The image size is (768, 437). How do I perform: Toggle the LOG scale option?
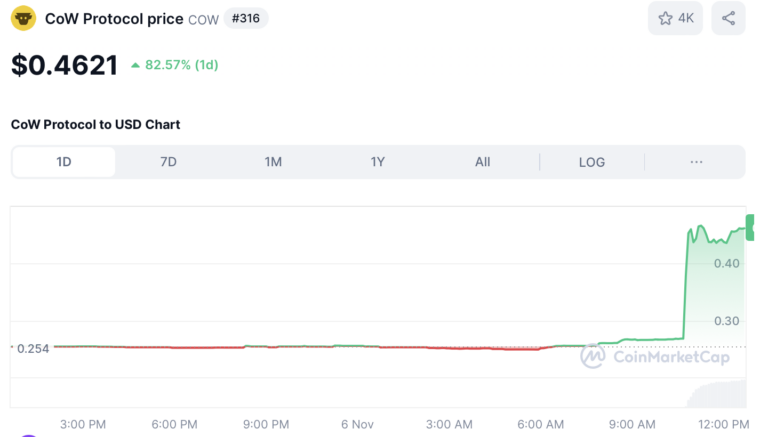(592, 162)
